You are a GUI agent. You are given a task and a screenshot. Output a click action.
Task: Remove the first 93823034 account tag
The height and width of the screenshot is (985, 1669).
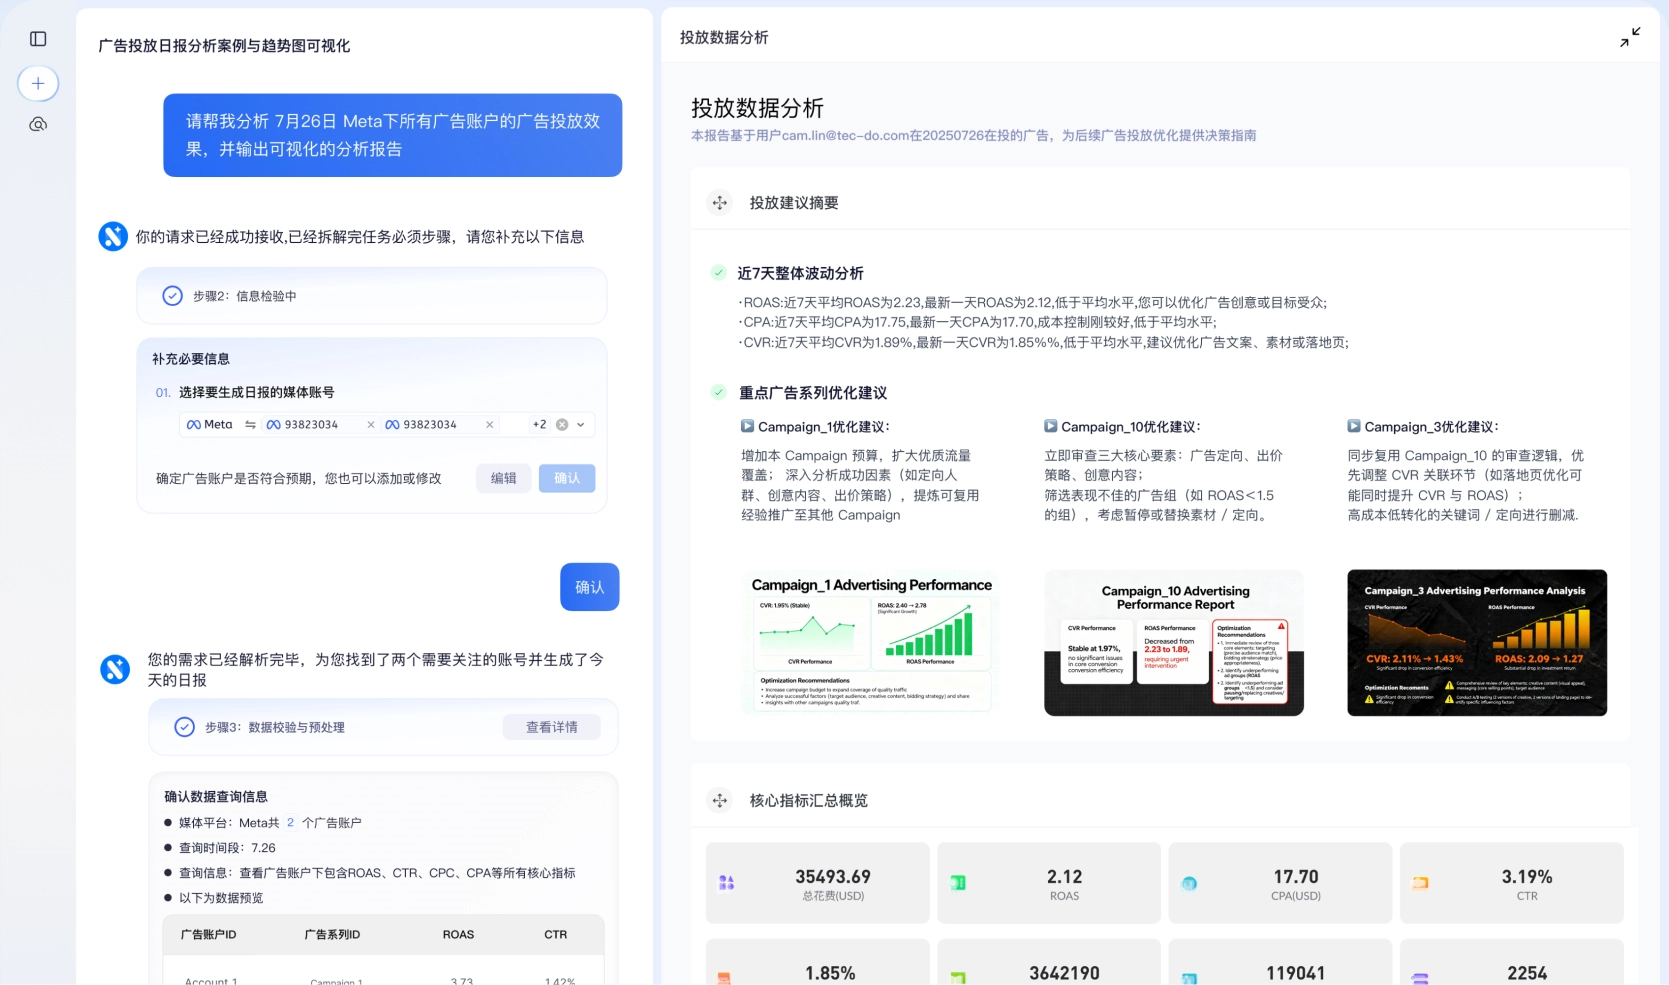pos(371,425)
